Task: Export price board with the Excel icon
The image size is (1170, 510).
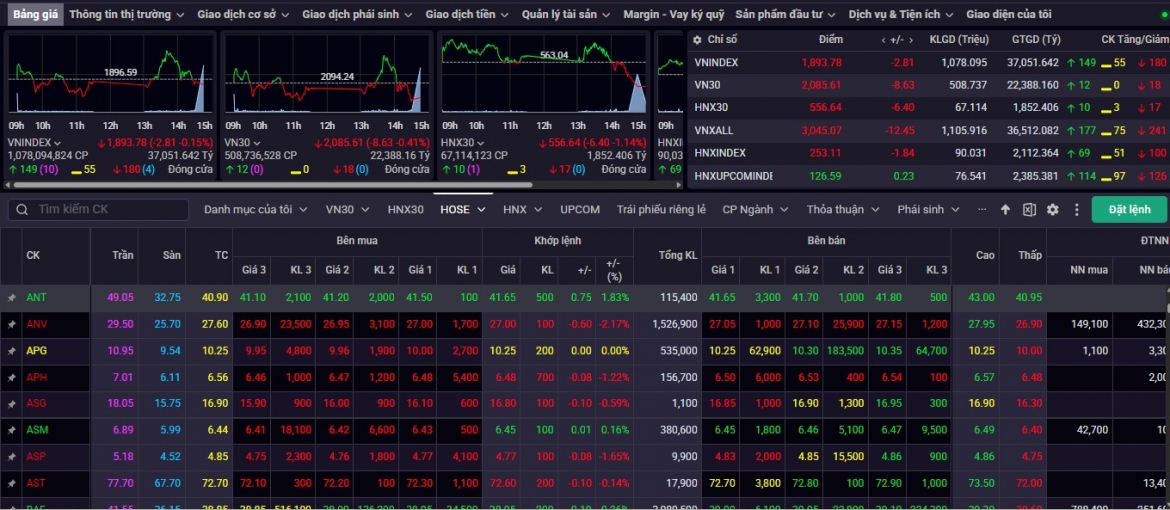Action: point(1029,210)
